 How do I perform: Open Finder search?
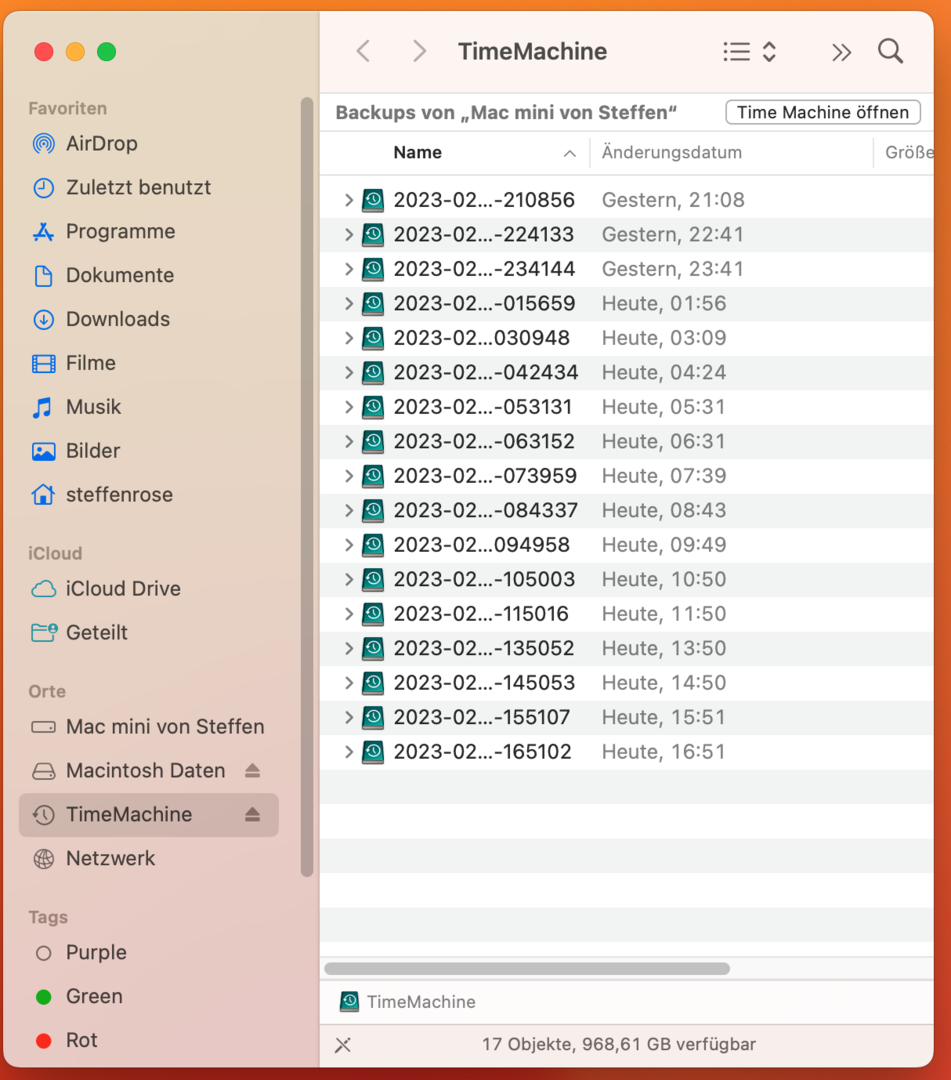[x=890, y=51]
